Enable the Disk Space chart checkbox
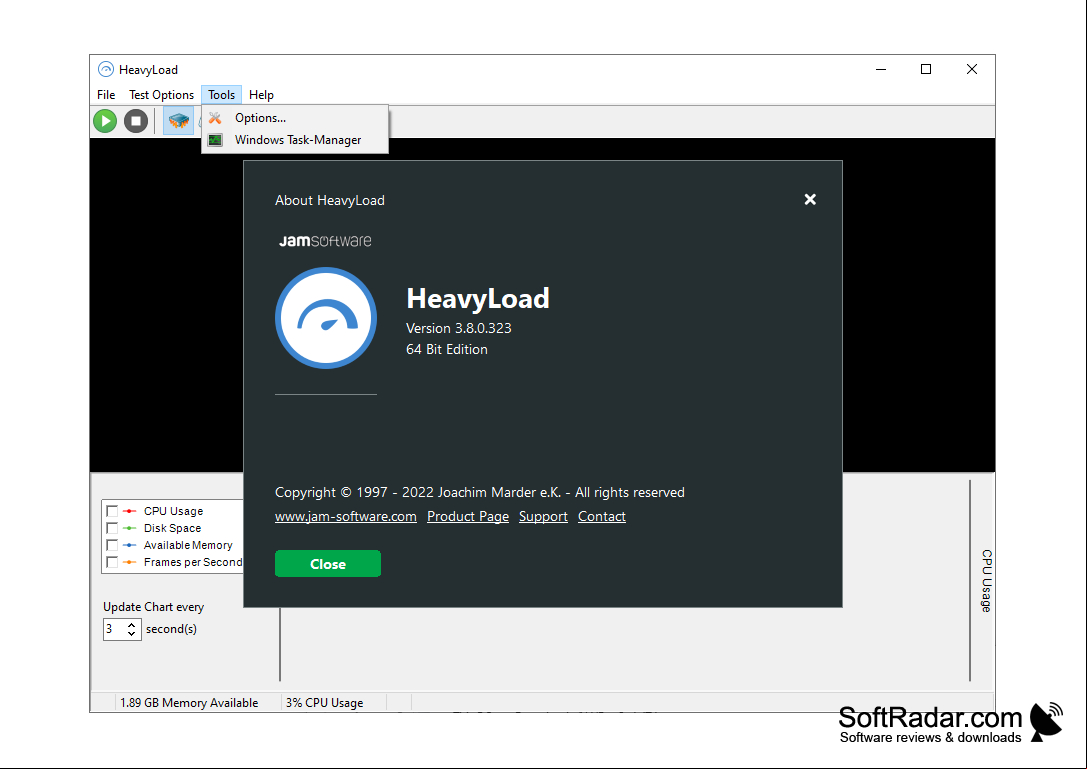This screenshot has width=1087, height=769. [112, 528]
